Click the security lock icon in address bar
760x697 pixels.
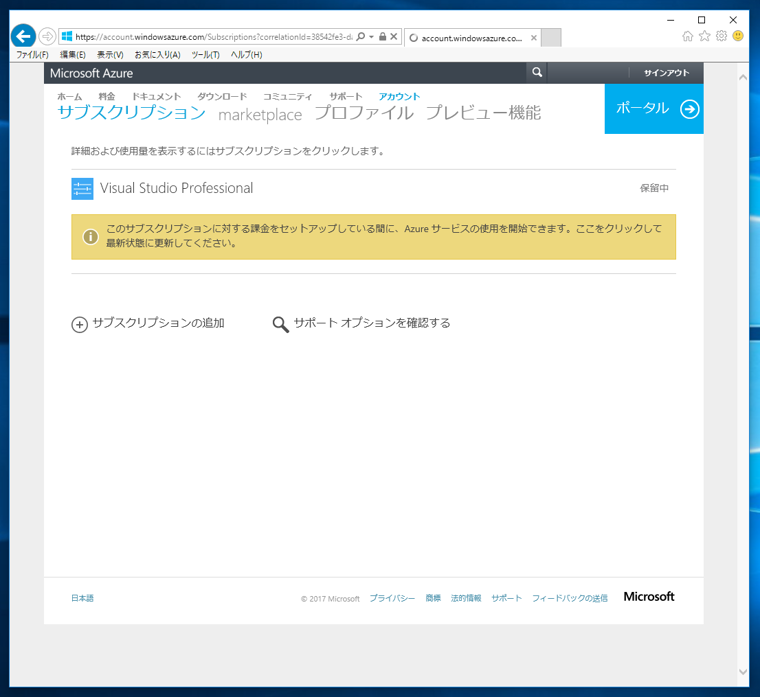[382, 37]
